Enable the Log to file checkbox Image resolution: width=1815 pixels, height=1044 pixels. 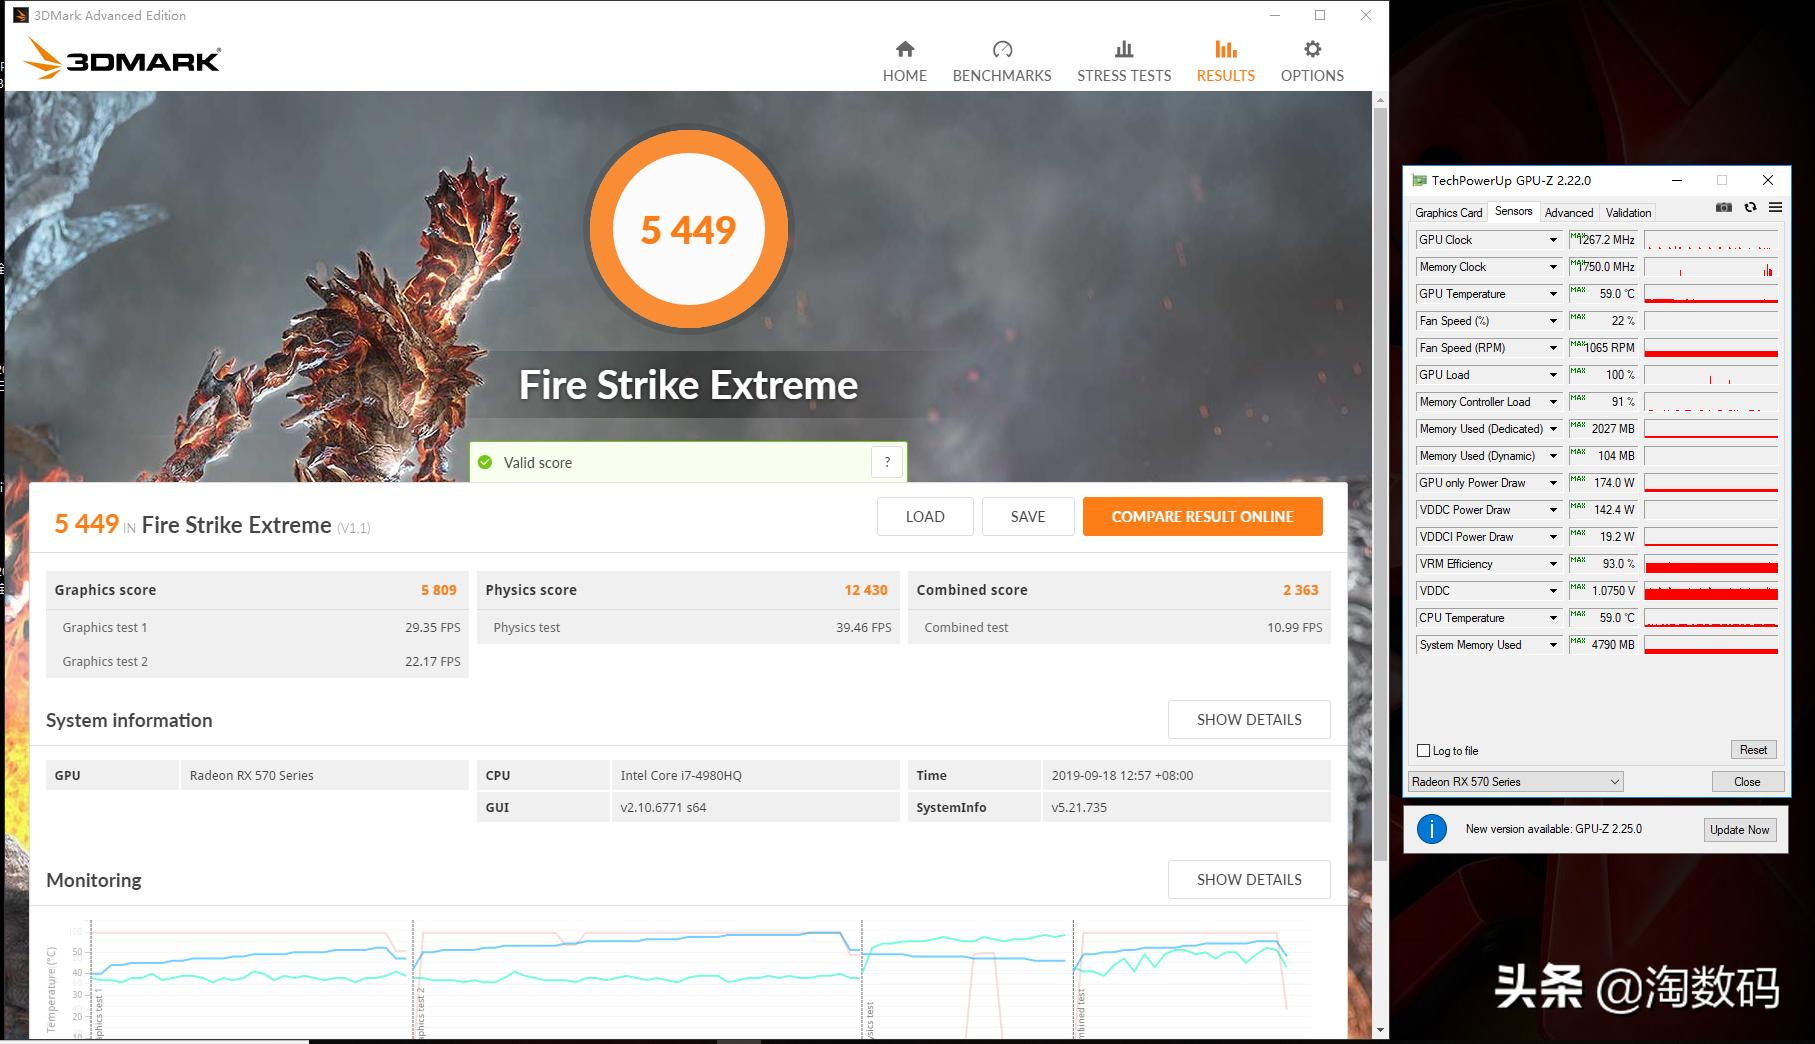(1424, 751)
